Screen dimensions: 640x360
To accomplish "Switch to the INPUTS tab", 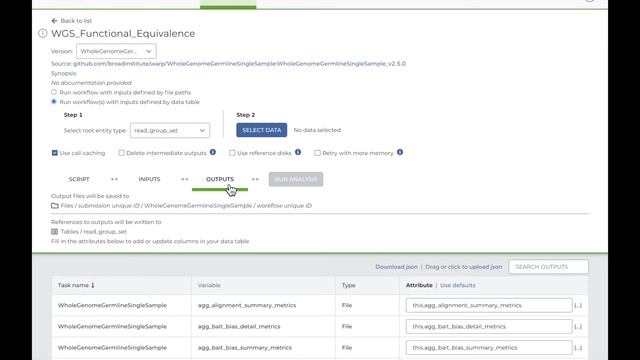I will coord(149,179).
